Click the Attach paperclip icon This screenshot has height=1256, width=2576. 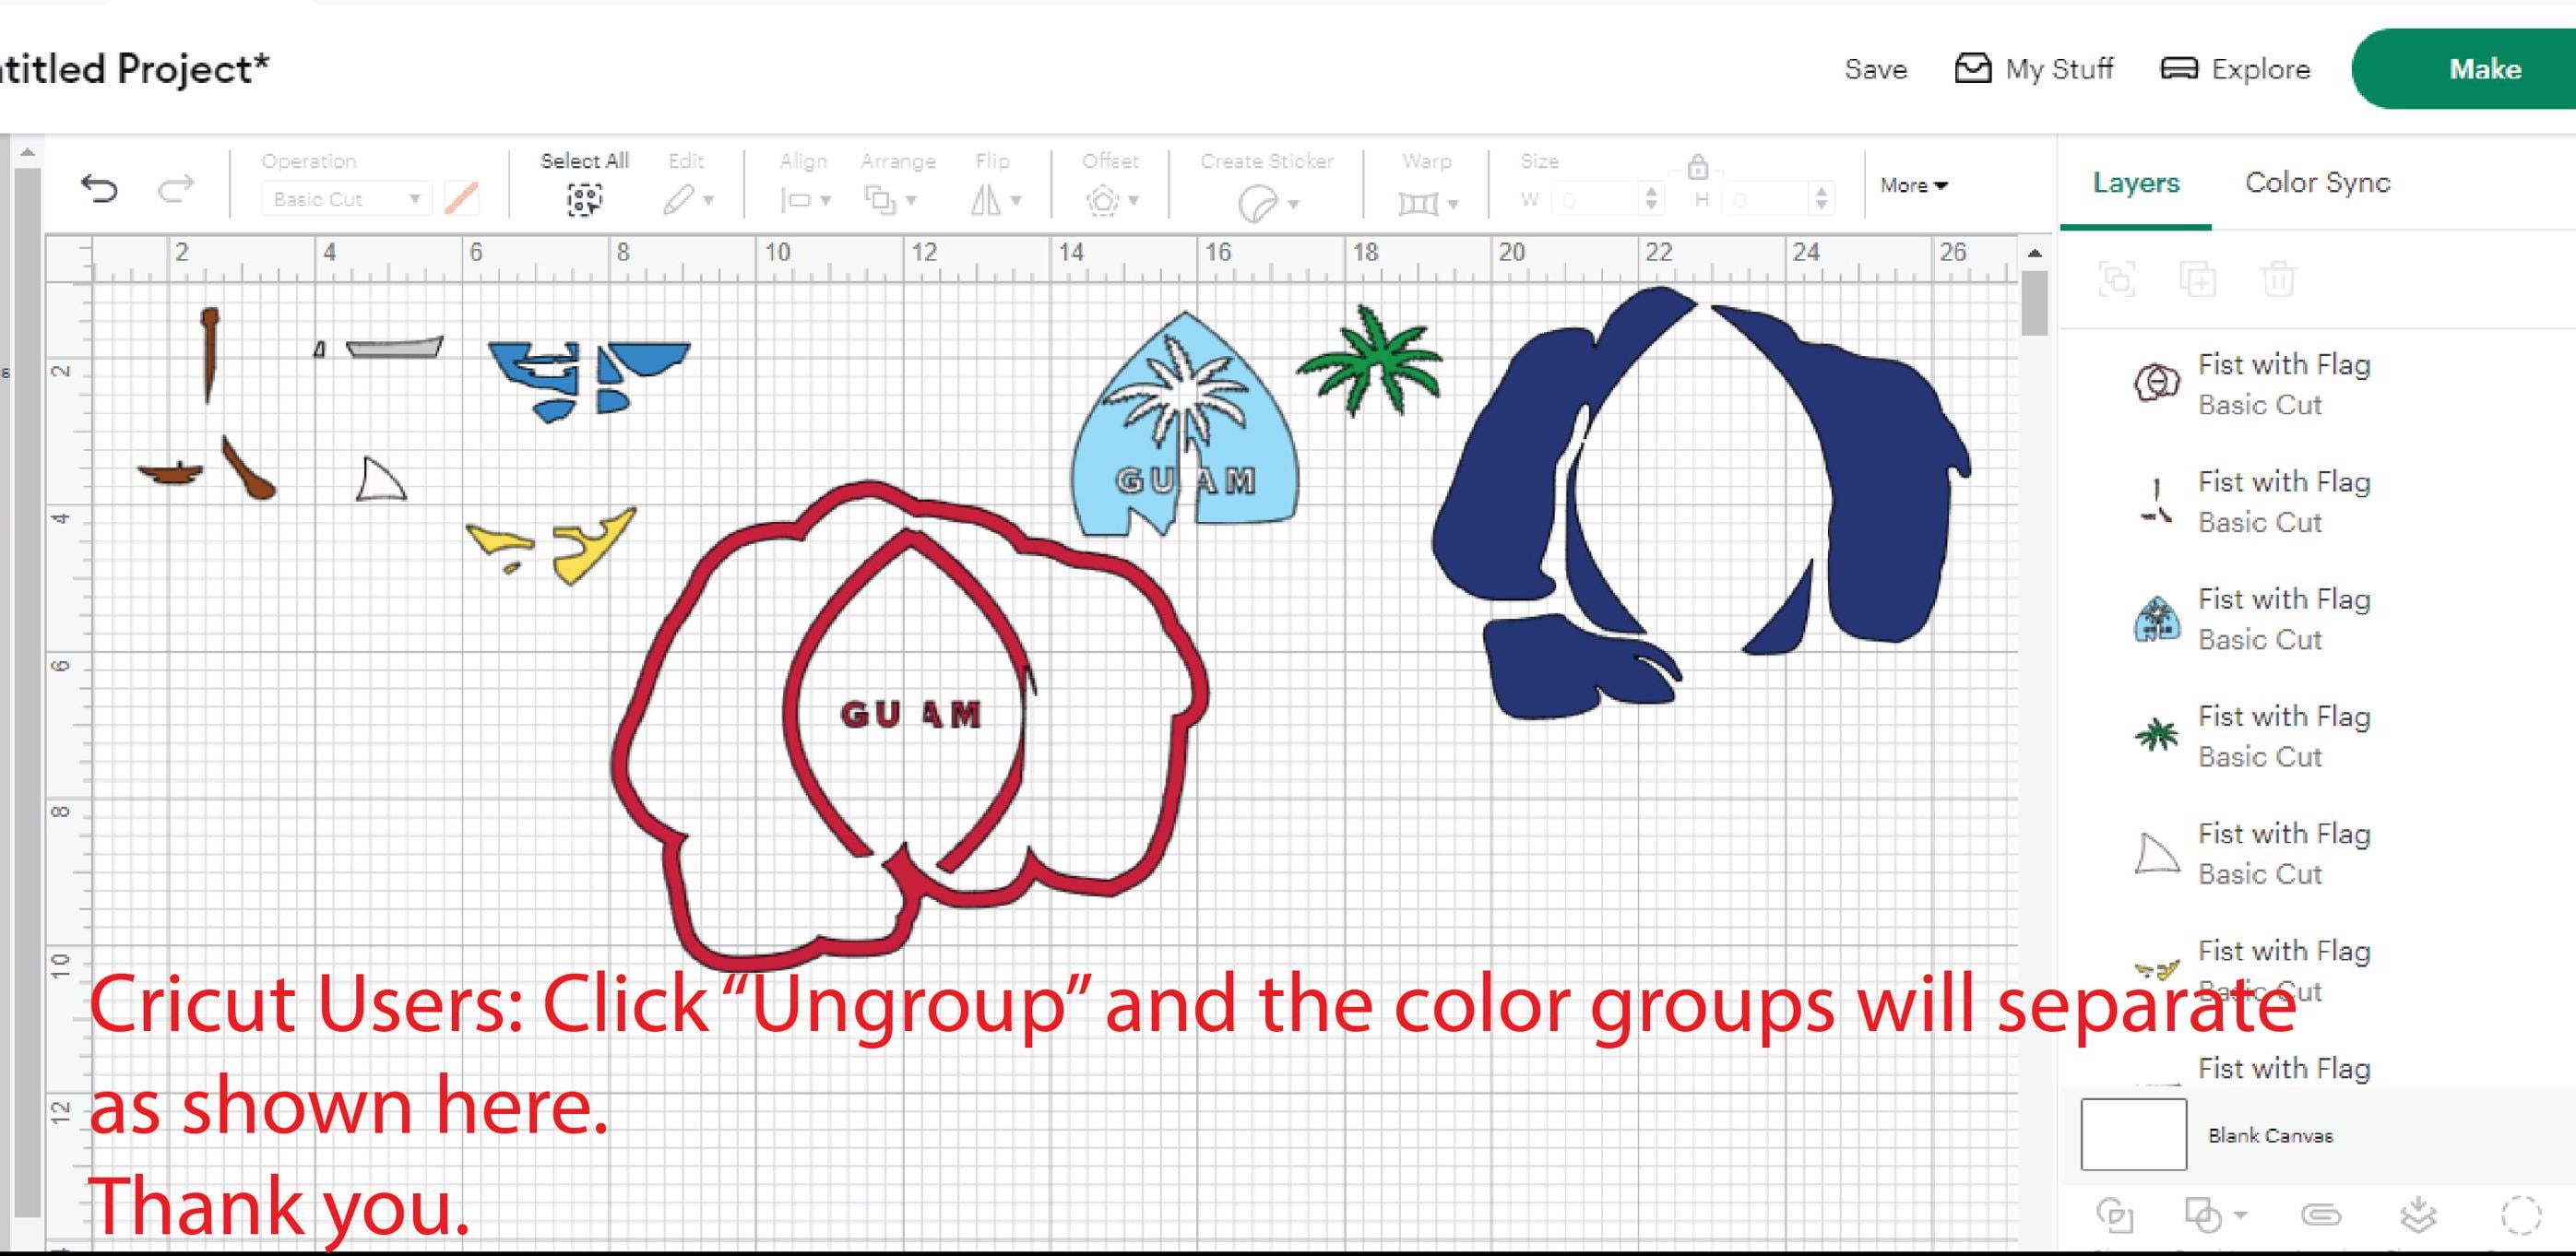pyautogui.click(x=2320, y=1215)
